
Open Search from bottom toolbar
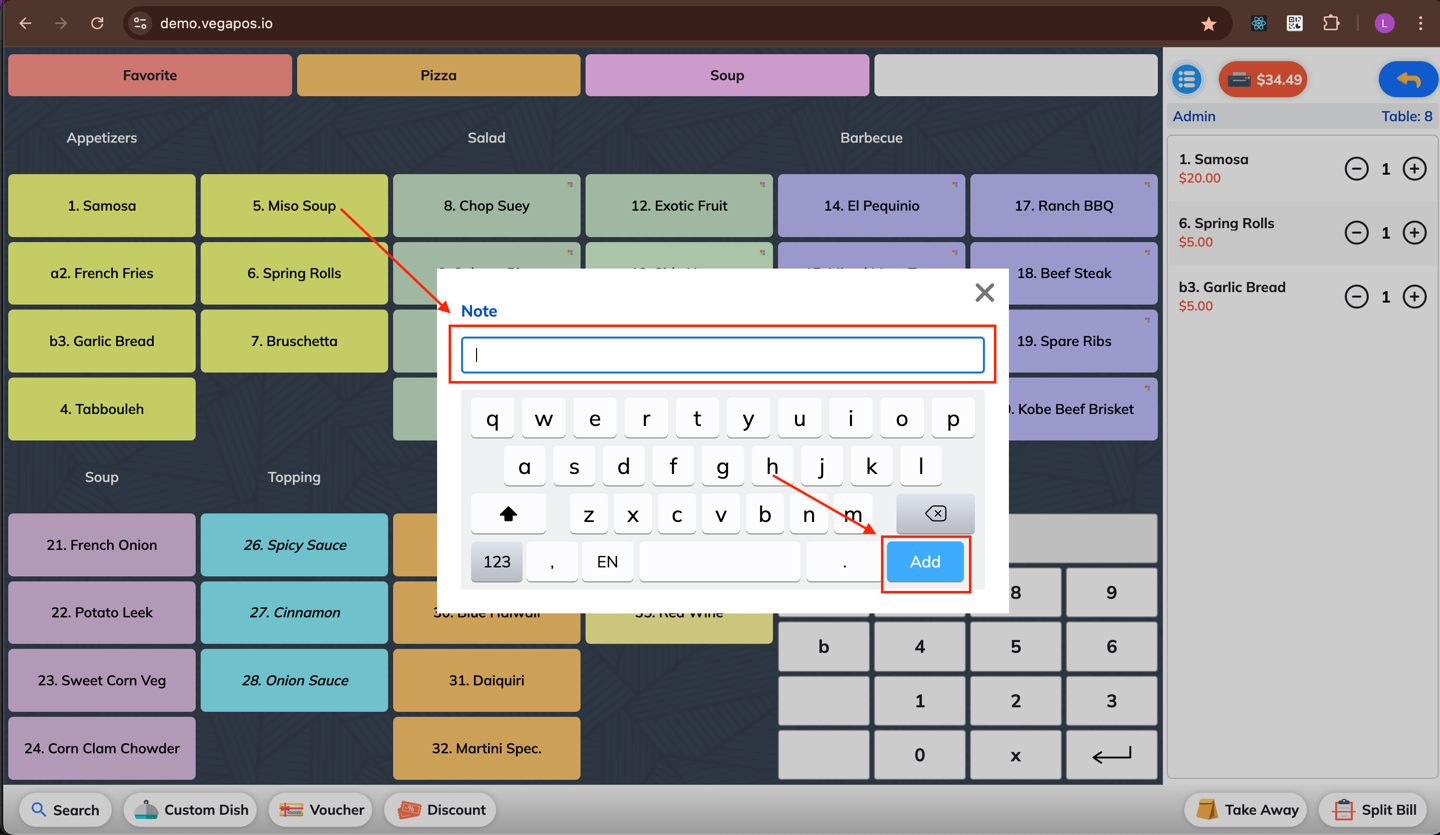click(x=66, y=810)
